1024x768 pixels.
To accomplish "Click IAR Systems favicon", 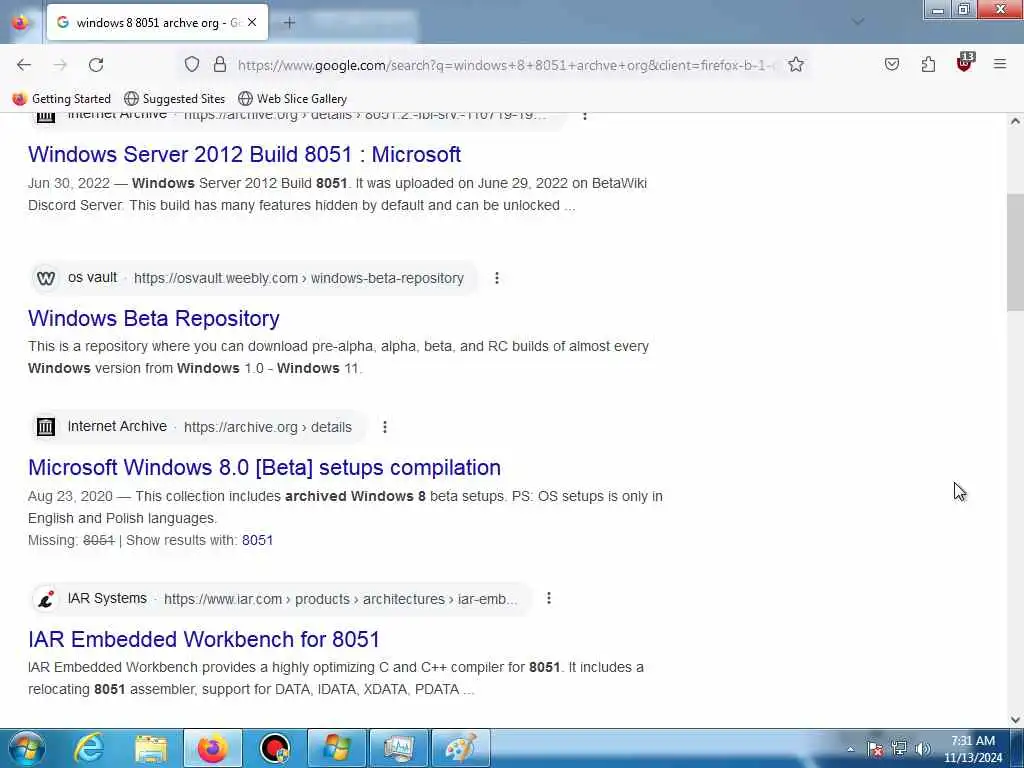I will pyautogui.click(x=46, y=598).
